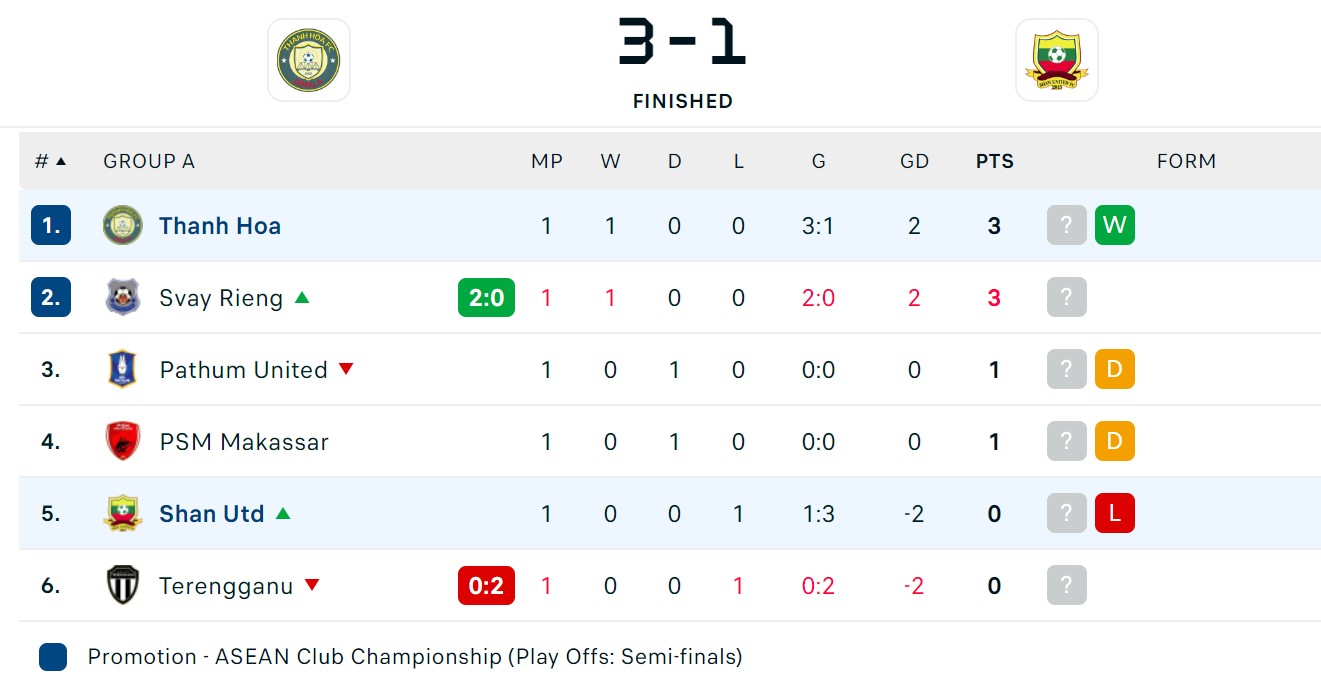
Task: Open Terengganu's live 0:2 score badge
Action: click(486, 585)
